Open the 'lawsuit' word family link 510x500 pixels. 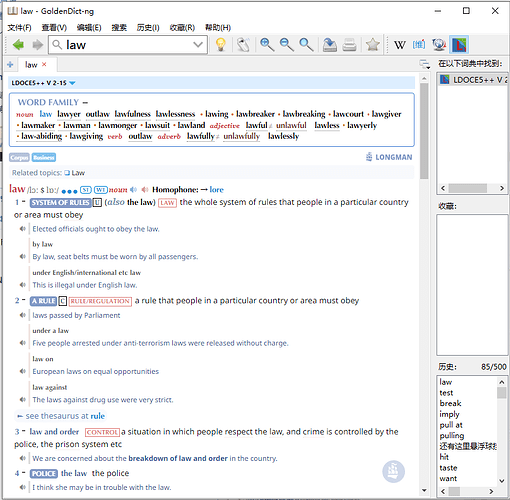pos(157,125)
